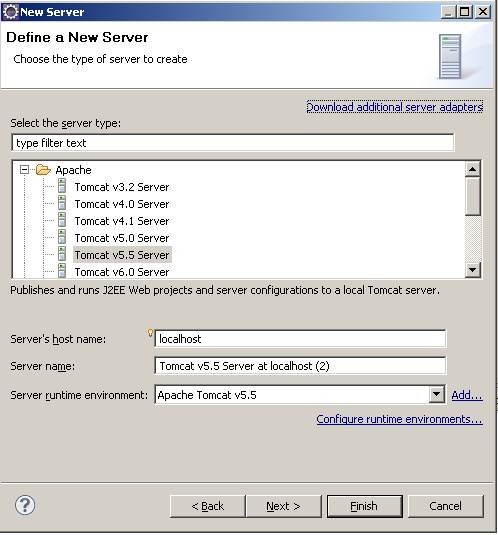The height and width of the screenshot is (535, 498).
Task: Open Download additional server adapters link
Action: click(x=395, y=107)
